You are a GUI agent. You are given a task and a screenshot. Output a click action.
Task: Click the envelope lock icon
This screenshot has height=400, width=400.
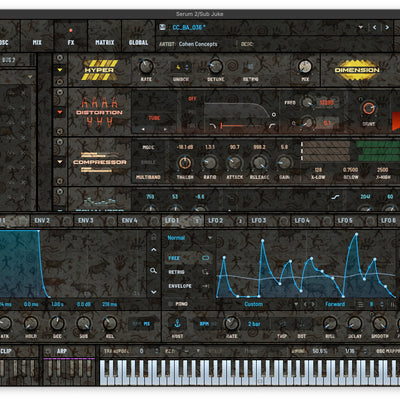(154, 237)
